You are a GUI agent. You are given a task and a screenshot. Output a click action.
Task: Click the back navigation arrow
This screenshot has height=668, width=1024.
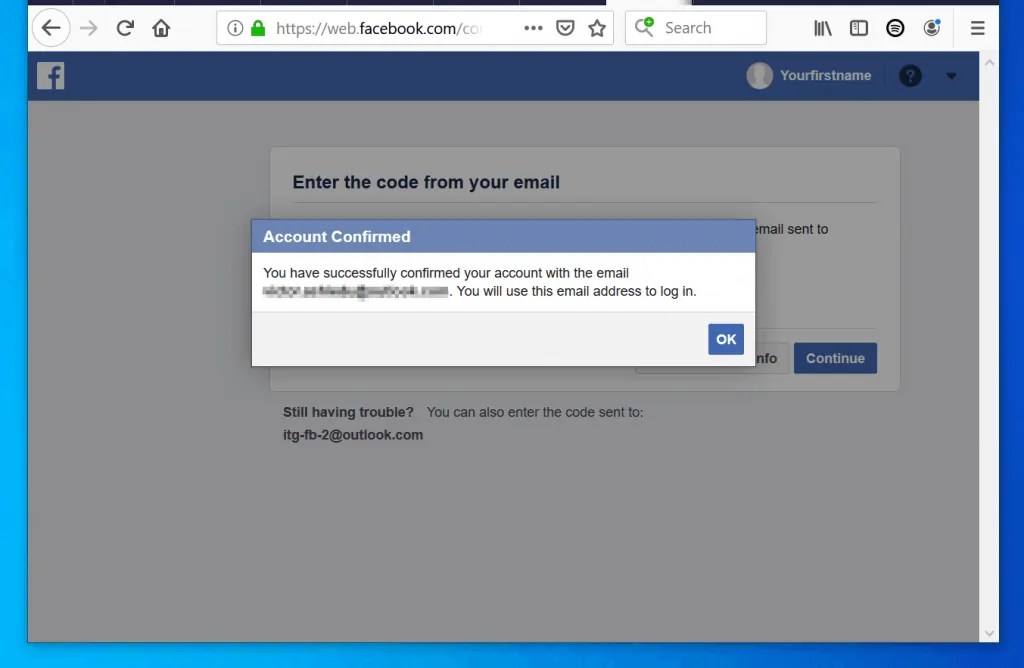coord(51,27)
